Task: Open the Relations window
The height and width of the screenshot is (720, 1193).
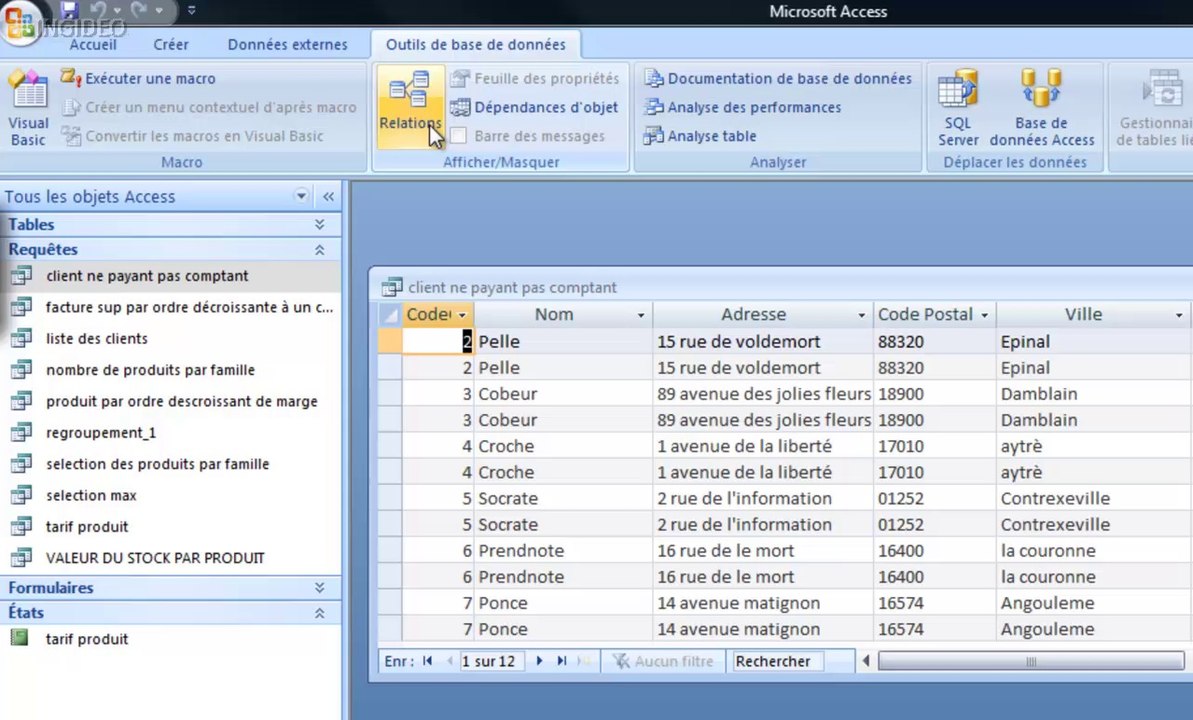Action: coord(410,107)
